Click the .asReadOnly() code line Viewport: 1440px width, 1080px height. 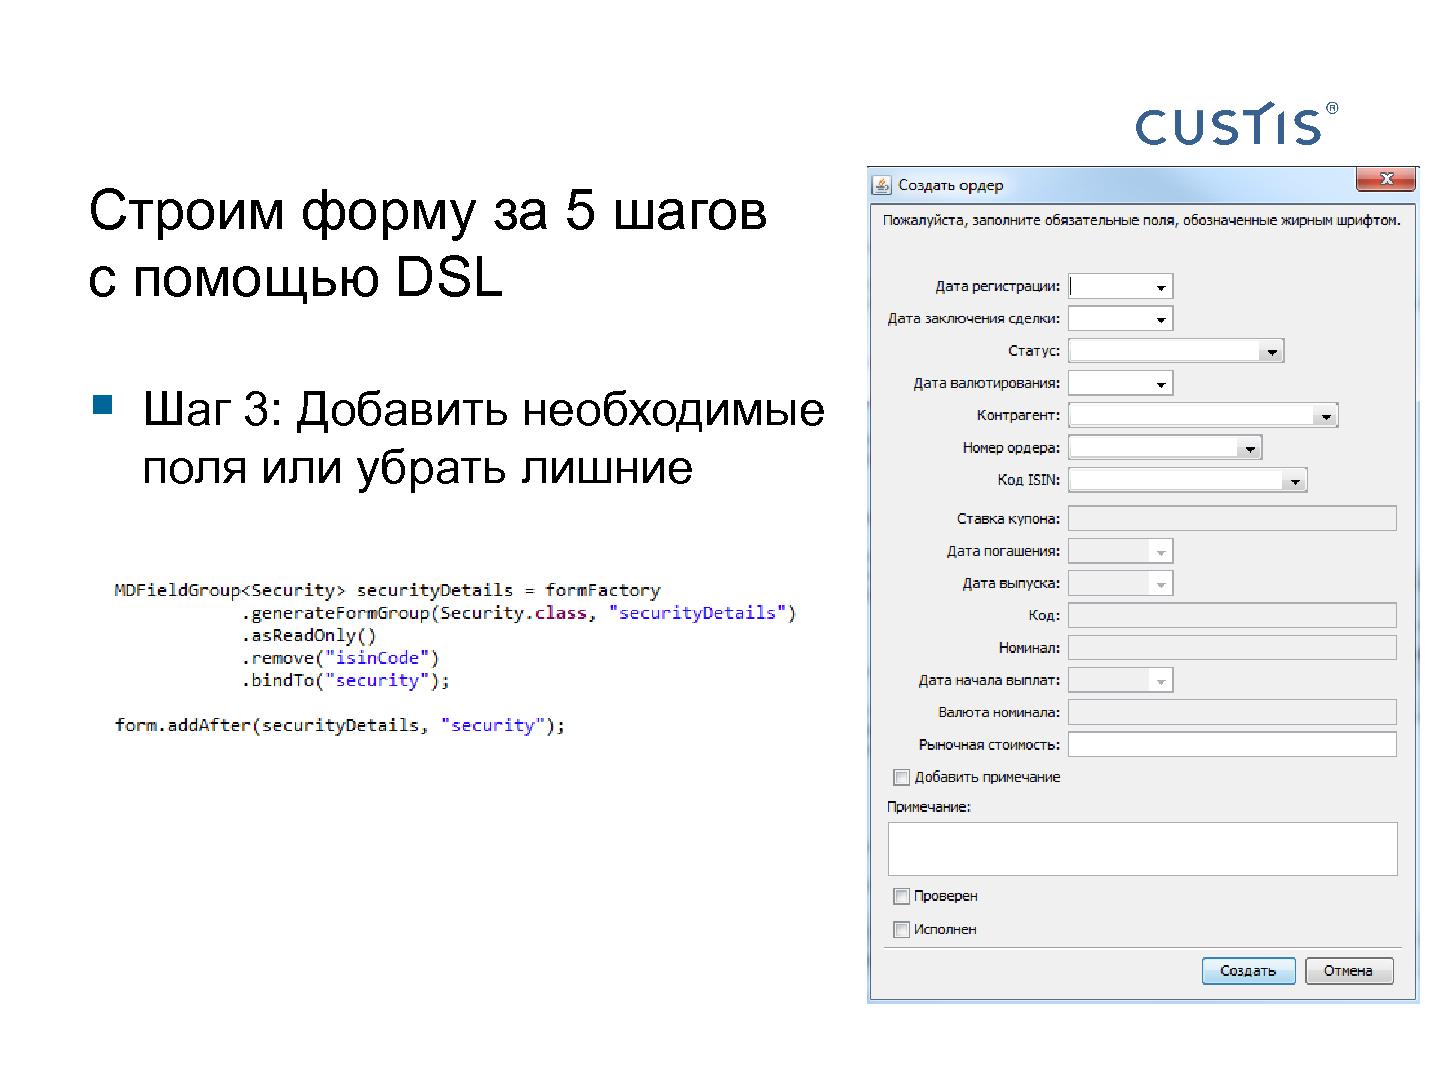[x=309, y=636]
